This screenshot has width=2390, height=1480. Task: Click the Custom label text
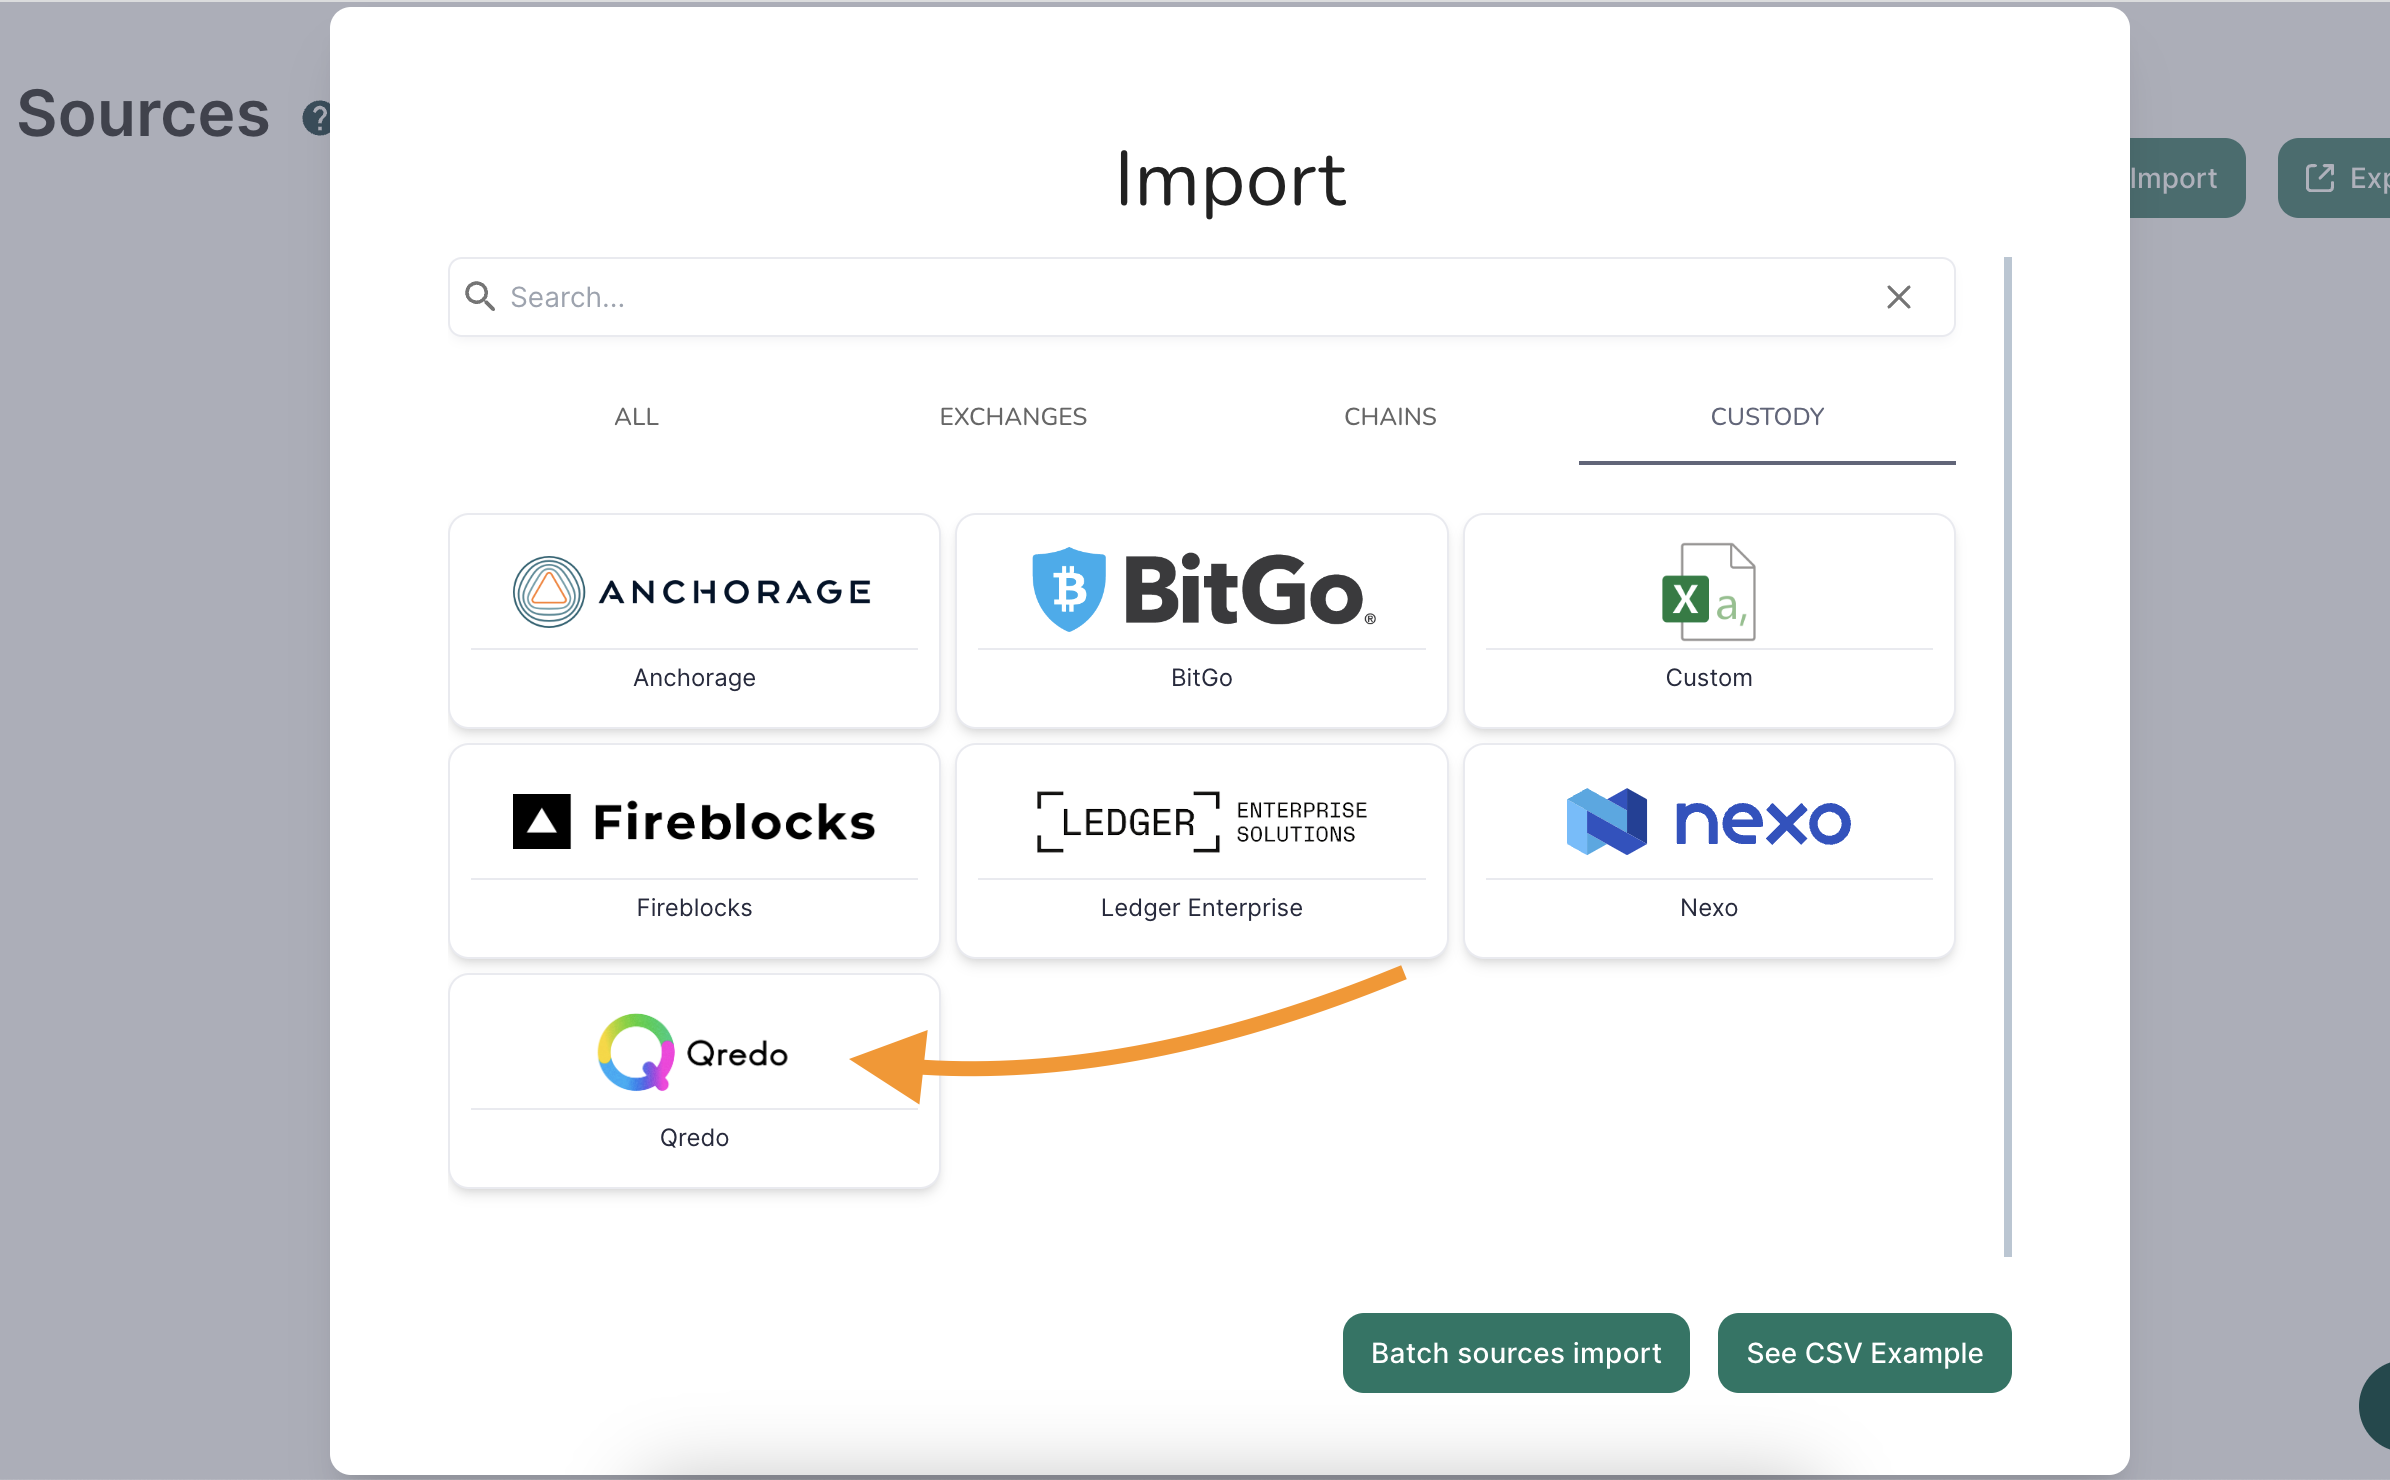1708,678
